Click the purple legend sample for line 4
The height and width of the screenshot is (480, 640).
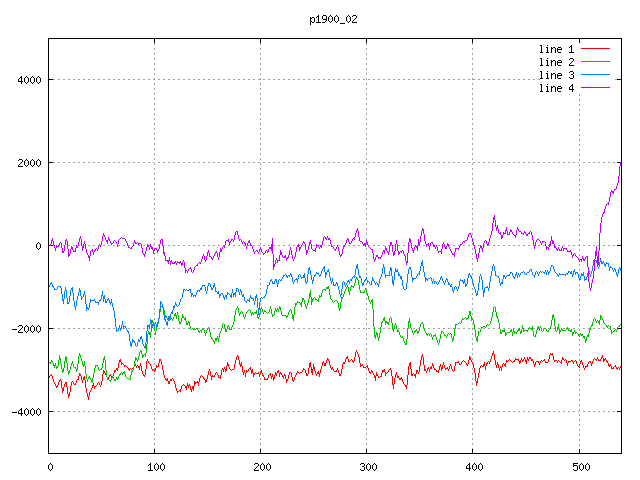(595, 88)
